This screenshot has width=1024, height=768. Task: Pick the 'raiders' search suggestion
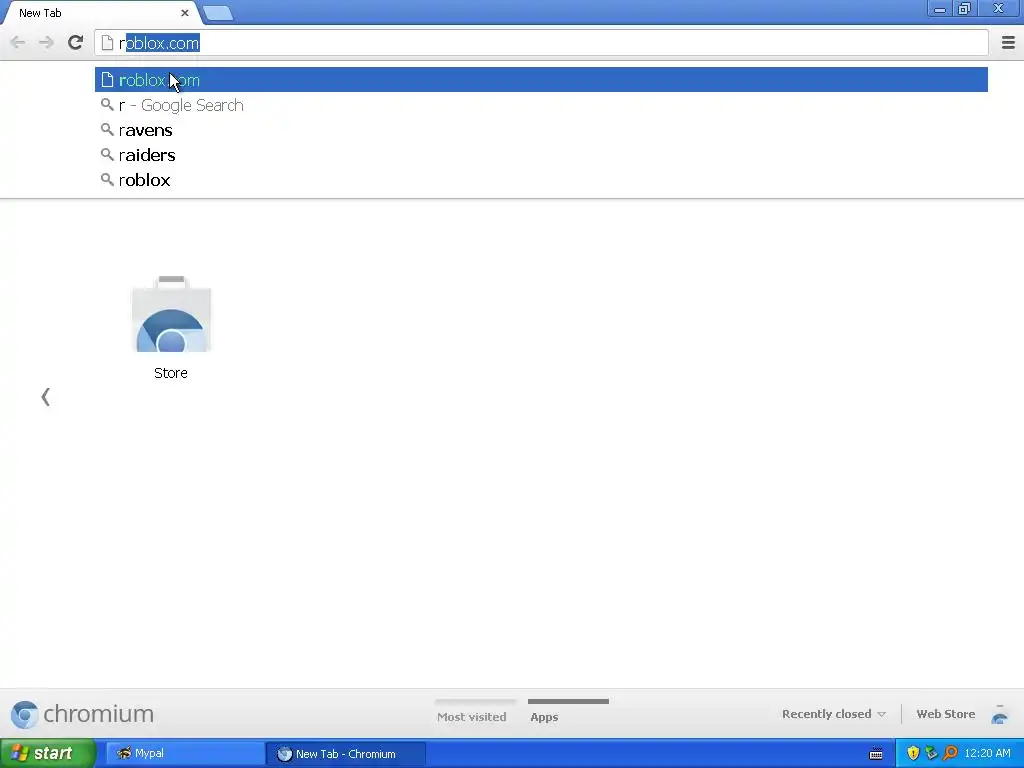coord(541,155)
